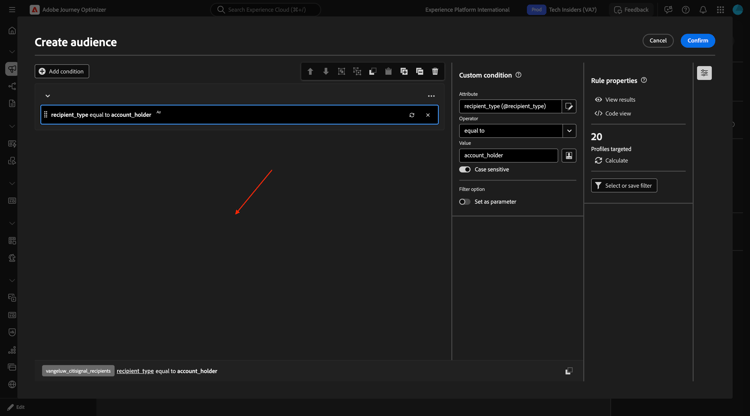Open the three-dots group options menu
Image resolution: width=750 pixels, height=416 pixels.
click(x=431, y=96)
